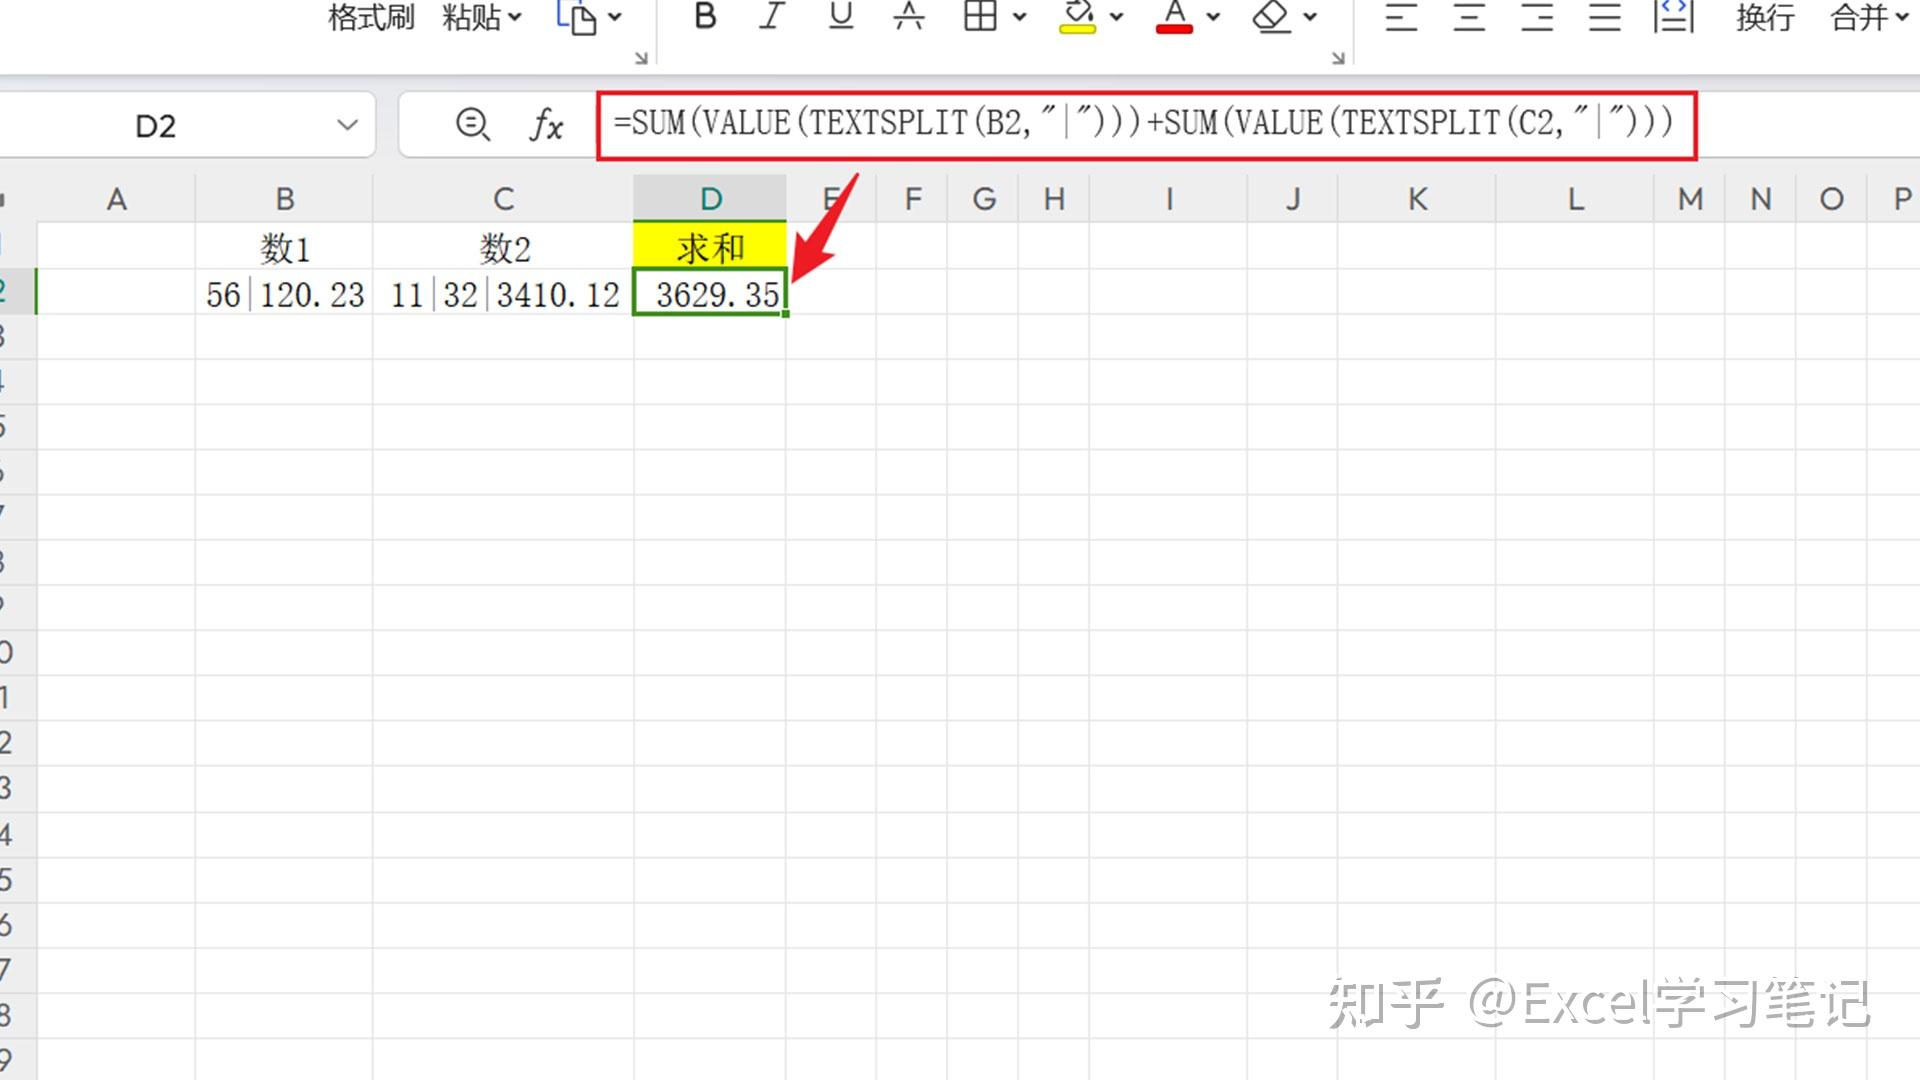1920x1080 pixels.
Task: Click the 格式刷 format painter button
Action: (x=371, y=17)
